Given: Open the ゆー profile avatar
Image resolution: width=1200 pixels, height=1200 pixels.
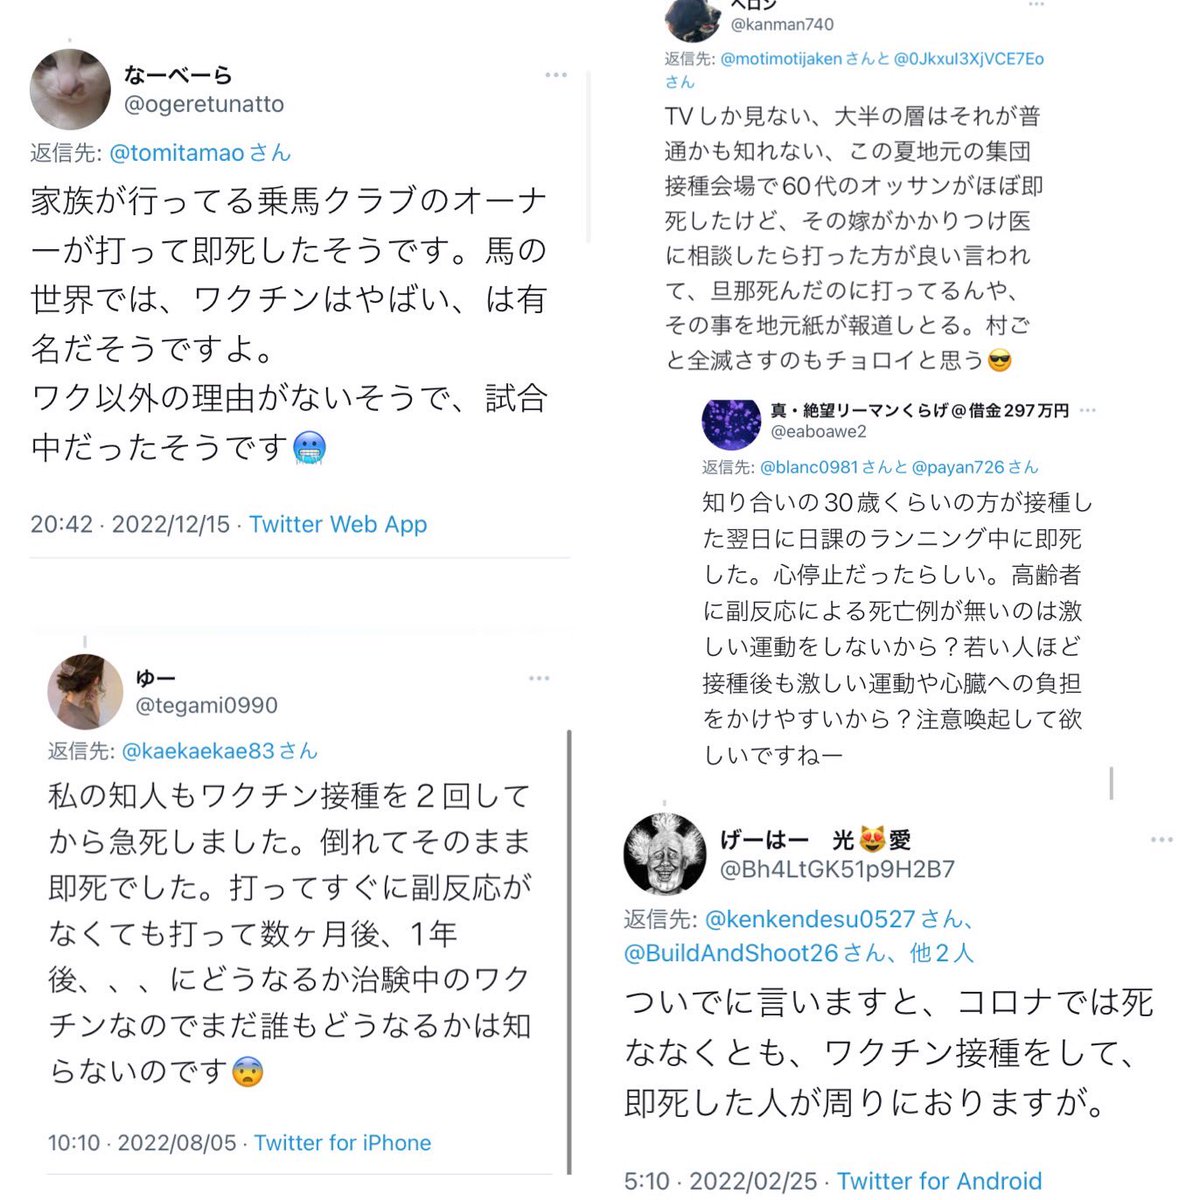Looking at the screenshot, I should [85, 691].
